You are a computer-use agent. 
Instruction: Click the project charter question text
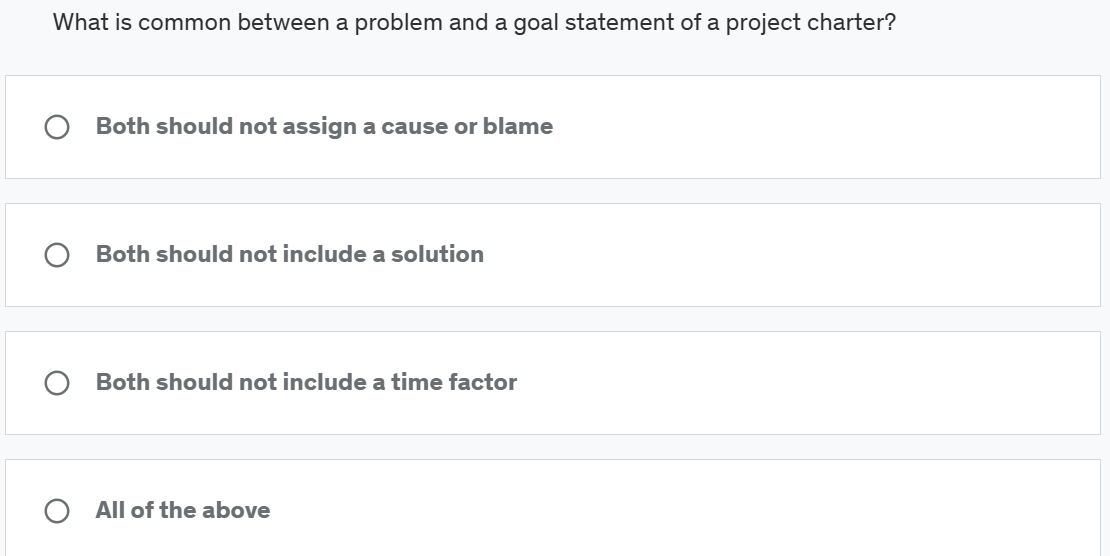[474, 22]
